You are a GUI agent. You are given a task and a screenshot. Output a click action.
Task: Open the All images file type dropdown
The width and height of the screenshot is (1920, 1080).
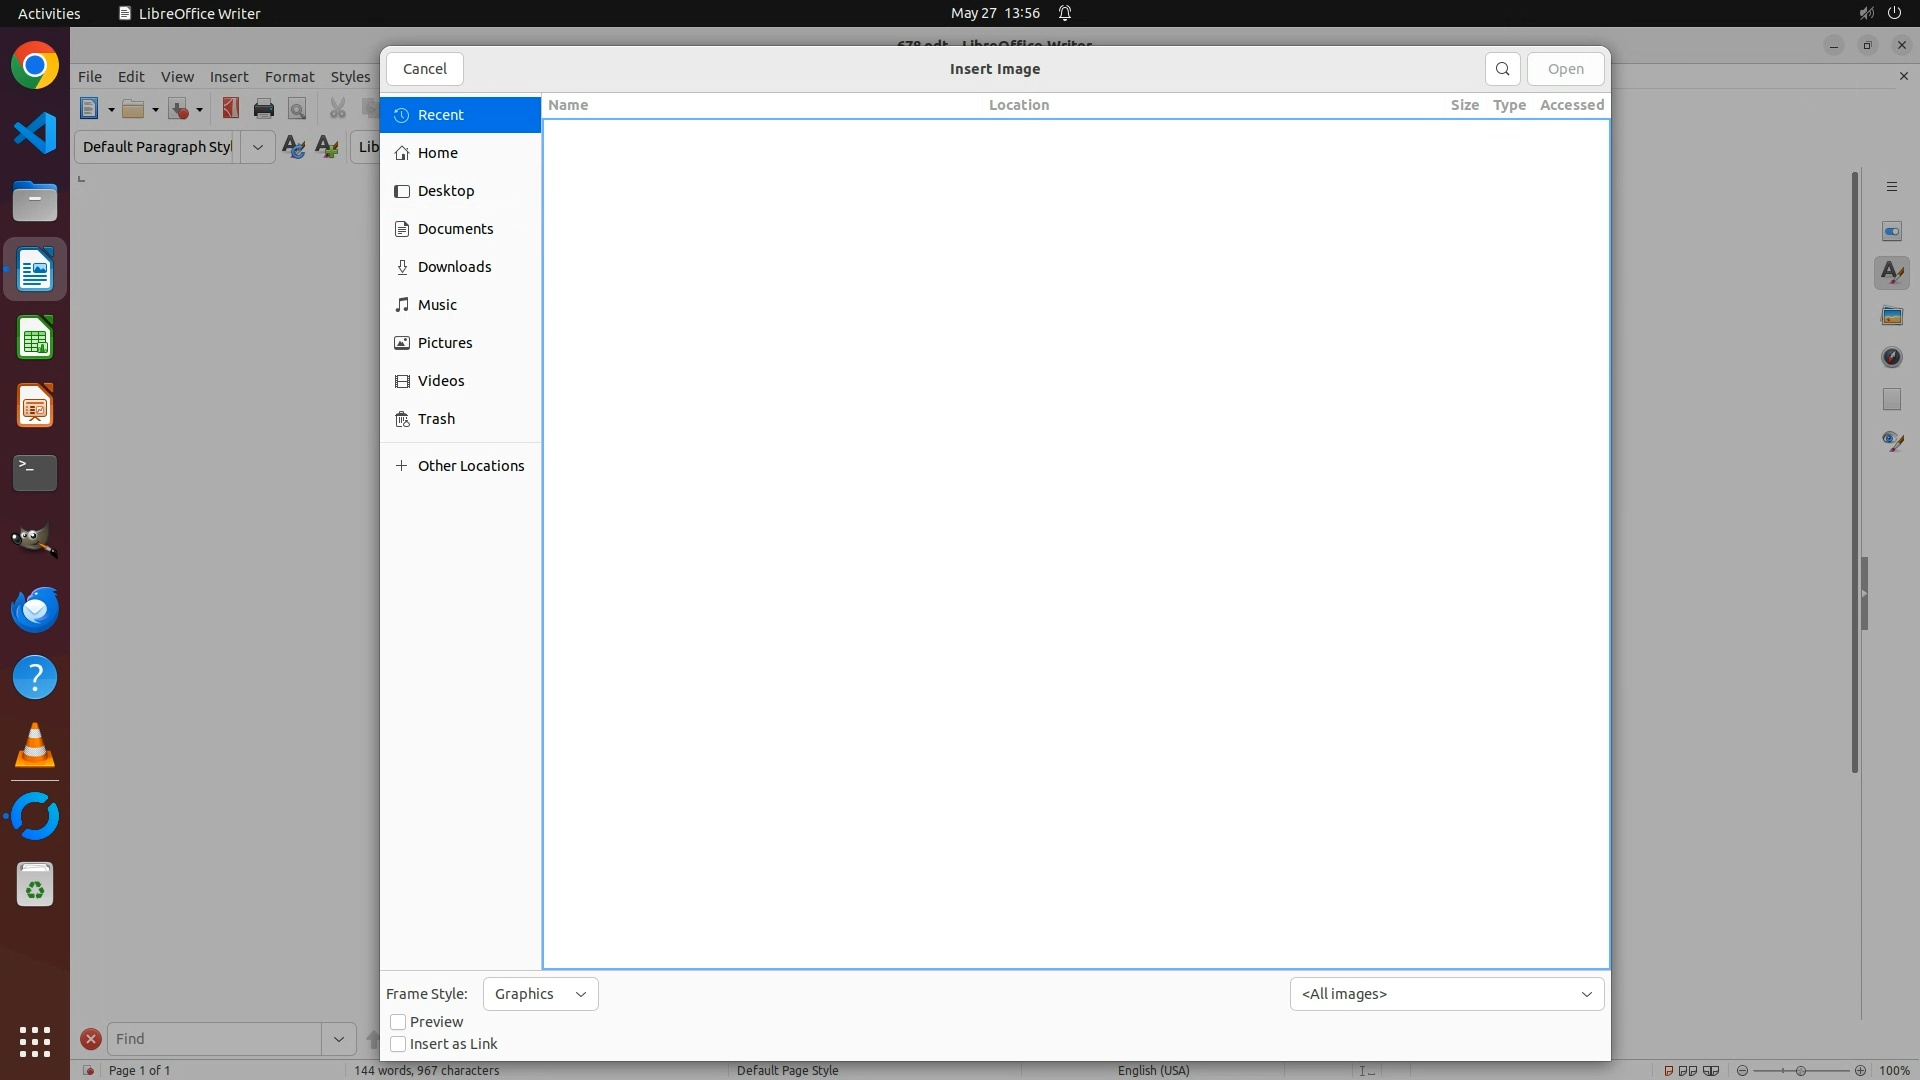tap(1446, 994)
